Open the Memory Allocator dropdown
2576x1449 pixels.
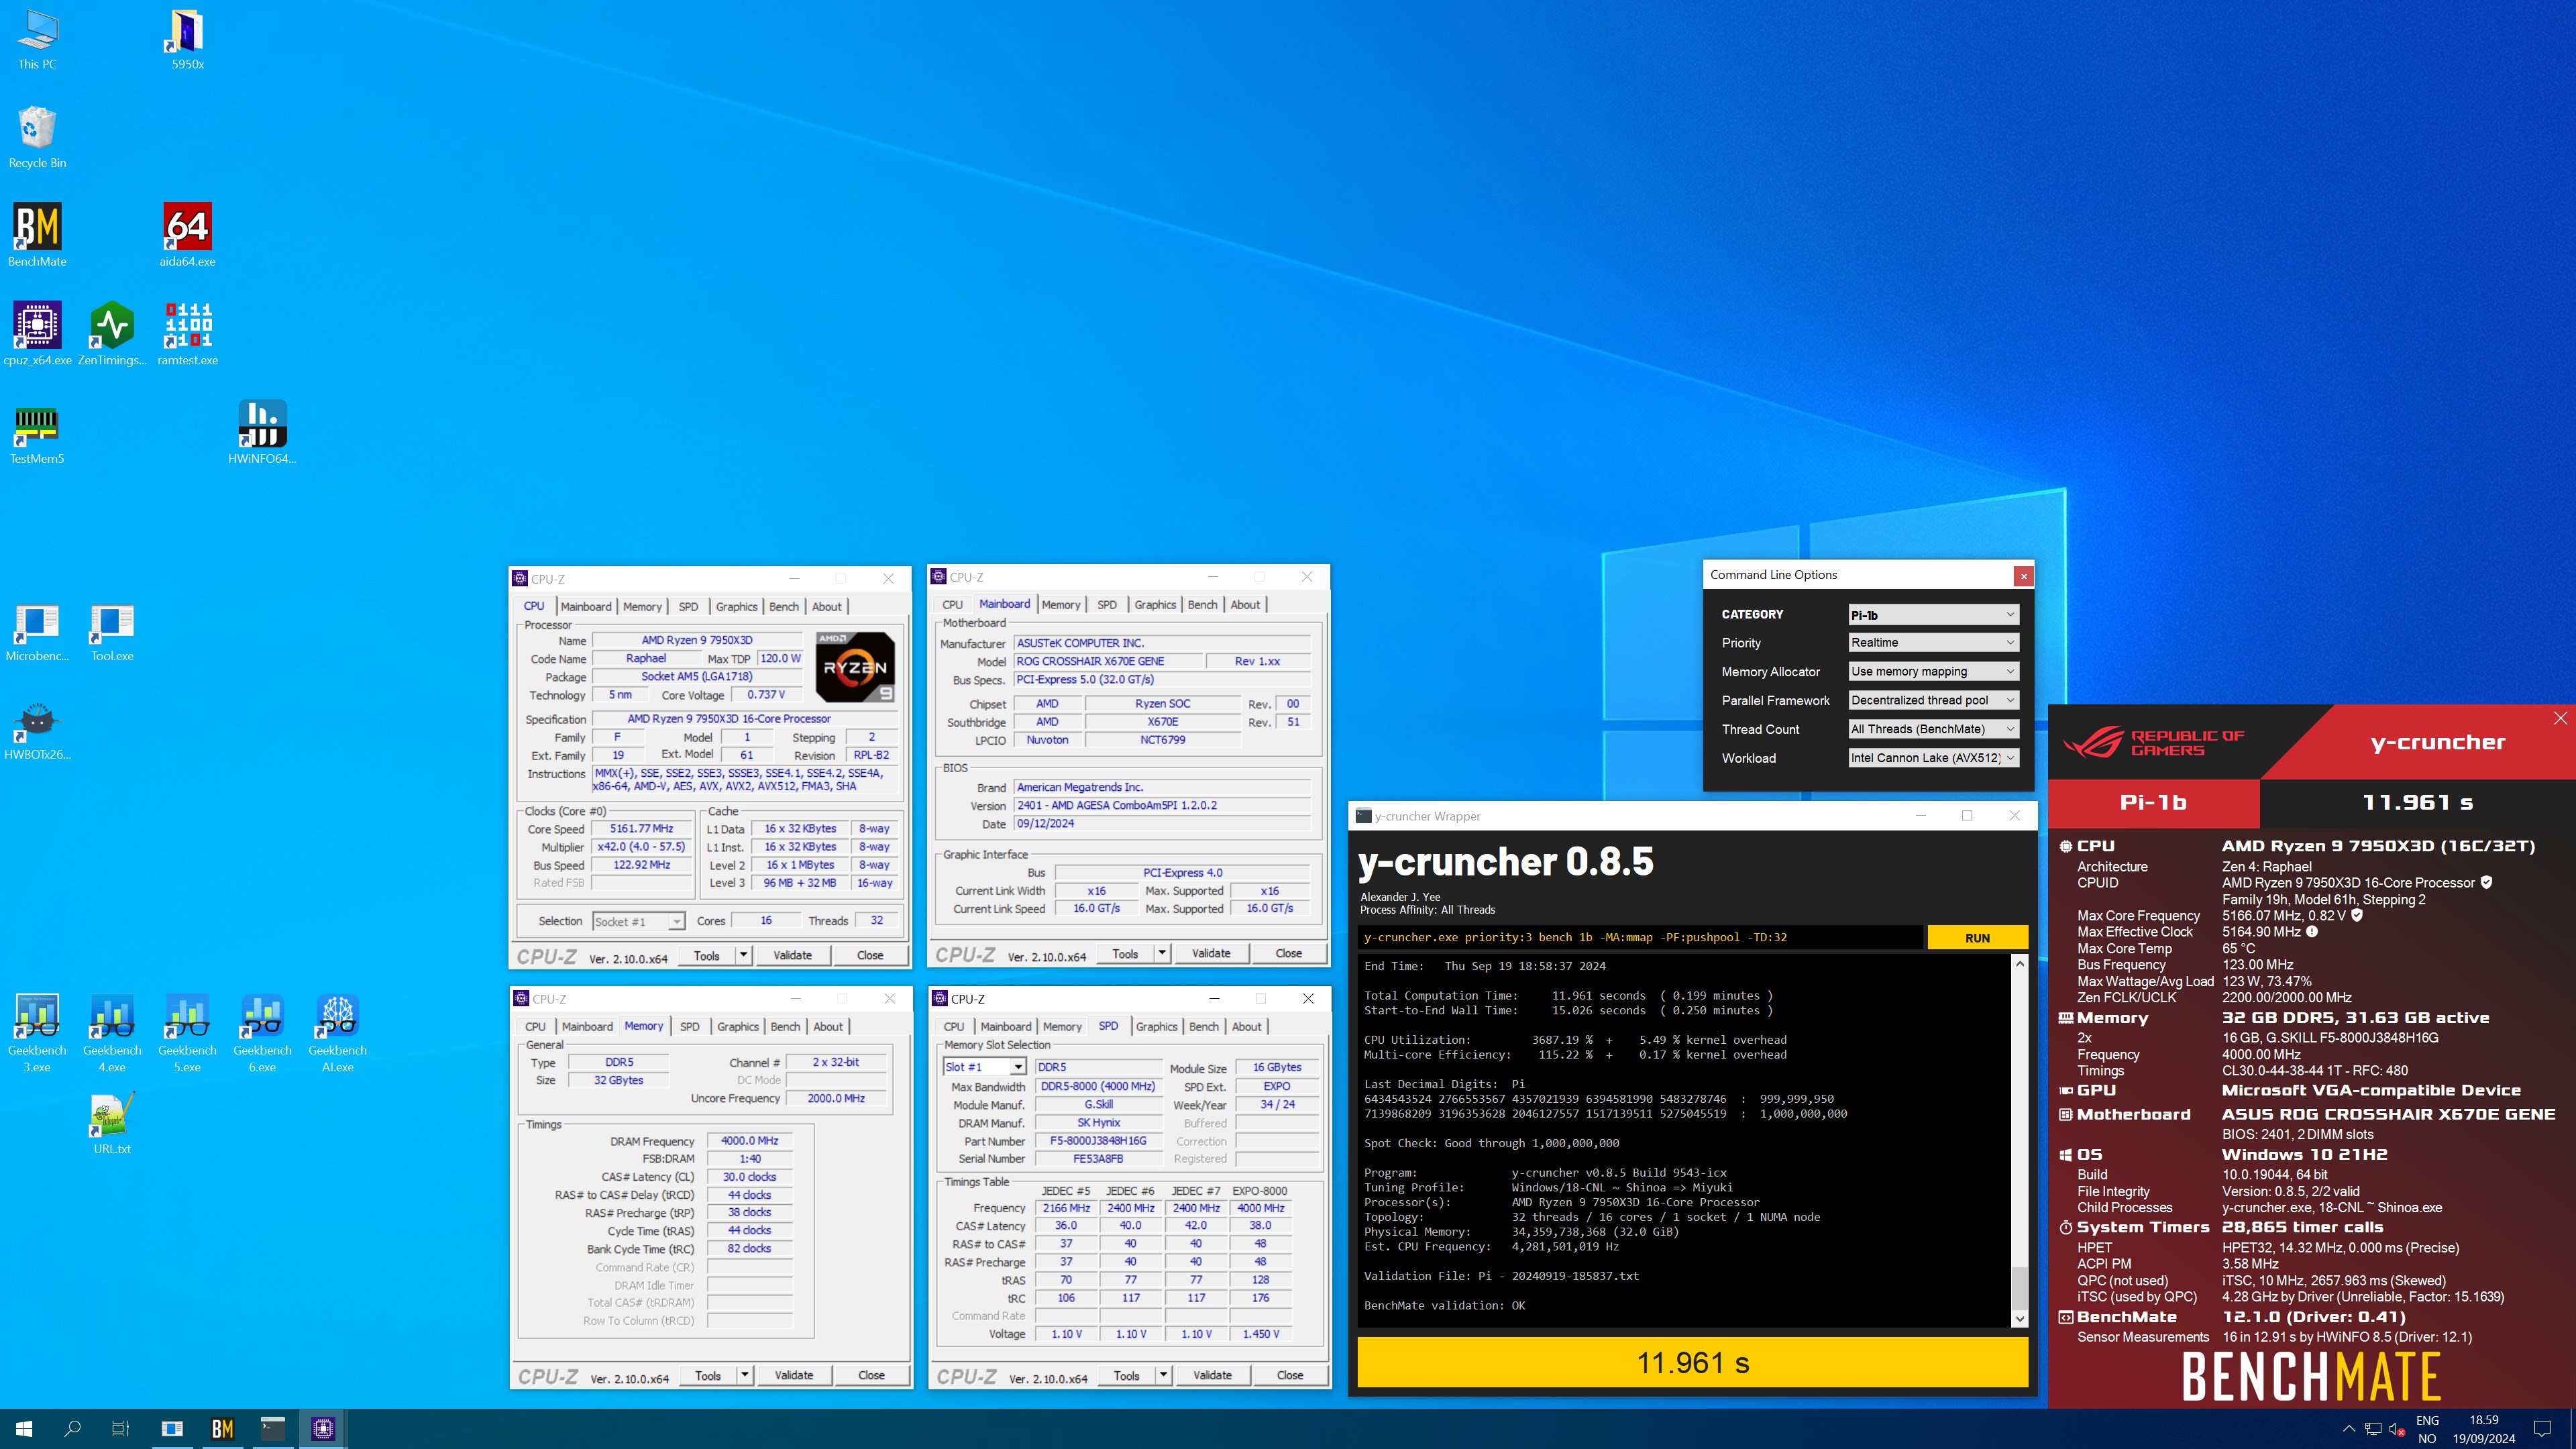[x=1933, y=672]
